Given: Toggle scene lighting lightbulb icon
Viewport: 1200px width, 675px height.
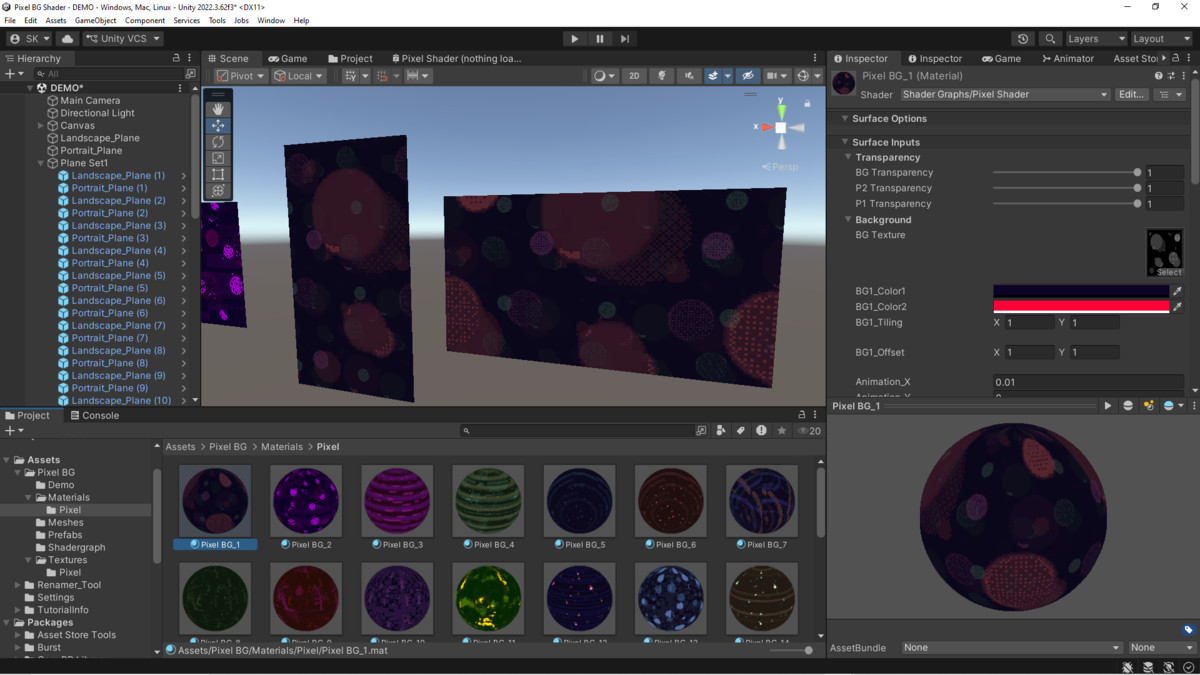Looking at the screenshot, I should (x=661, y=76).
